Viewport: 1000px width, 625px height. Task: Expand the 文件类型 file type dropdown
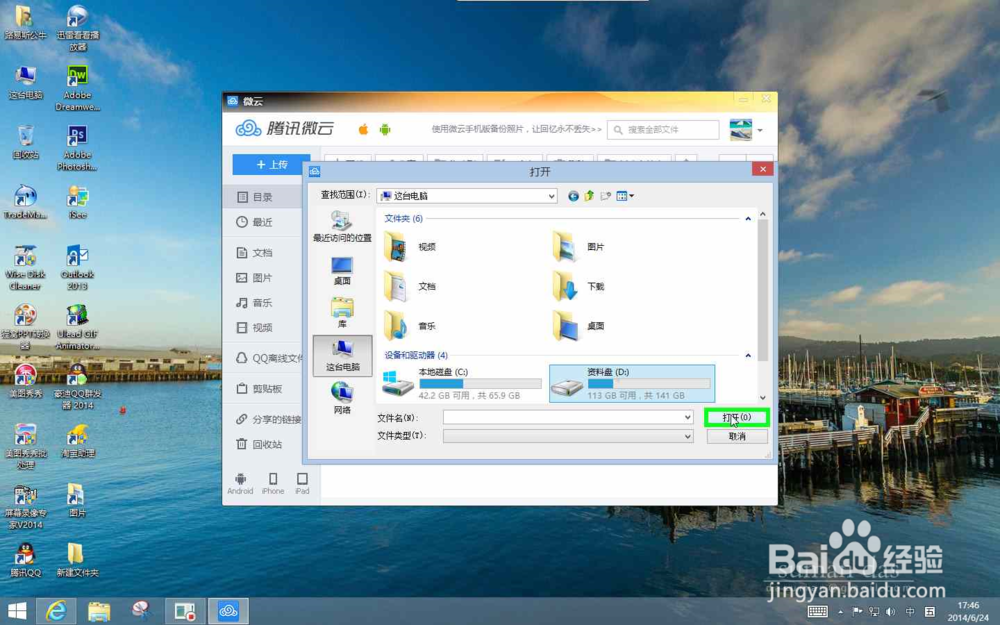[687, 436]
